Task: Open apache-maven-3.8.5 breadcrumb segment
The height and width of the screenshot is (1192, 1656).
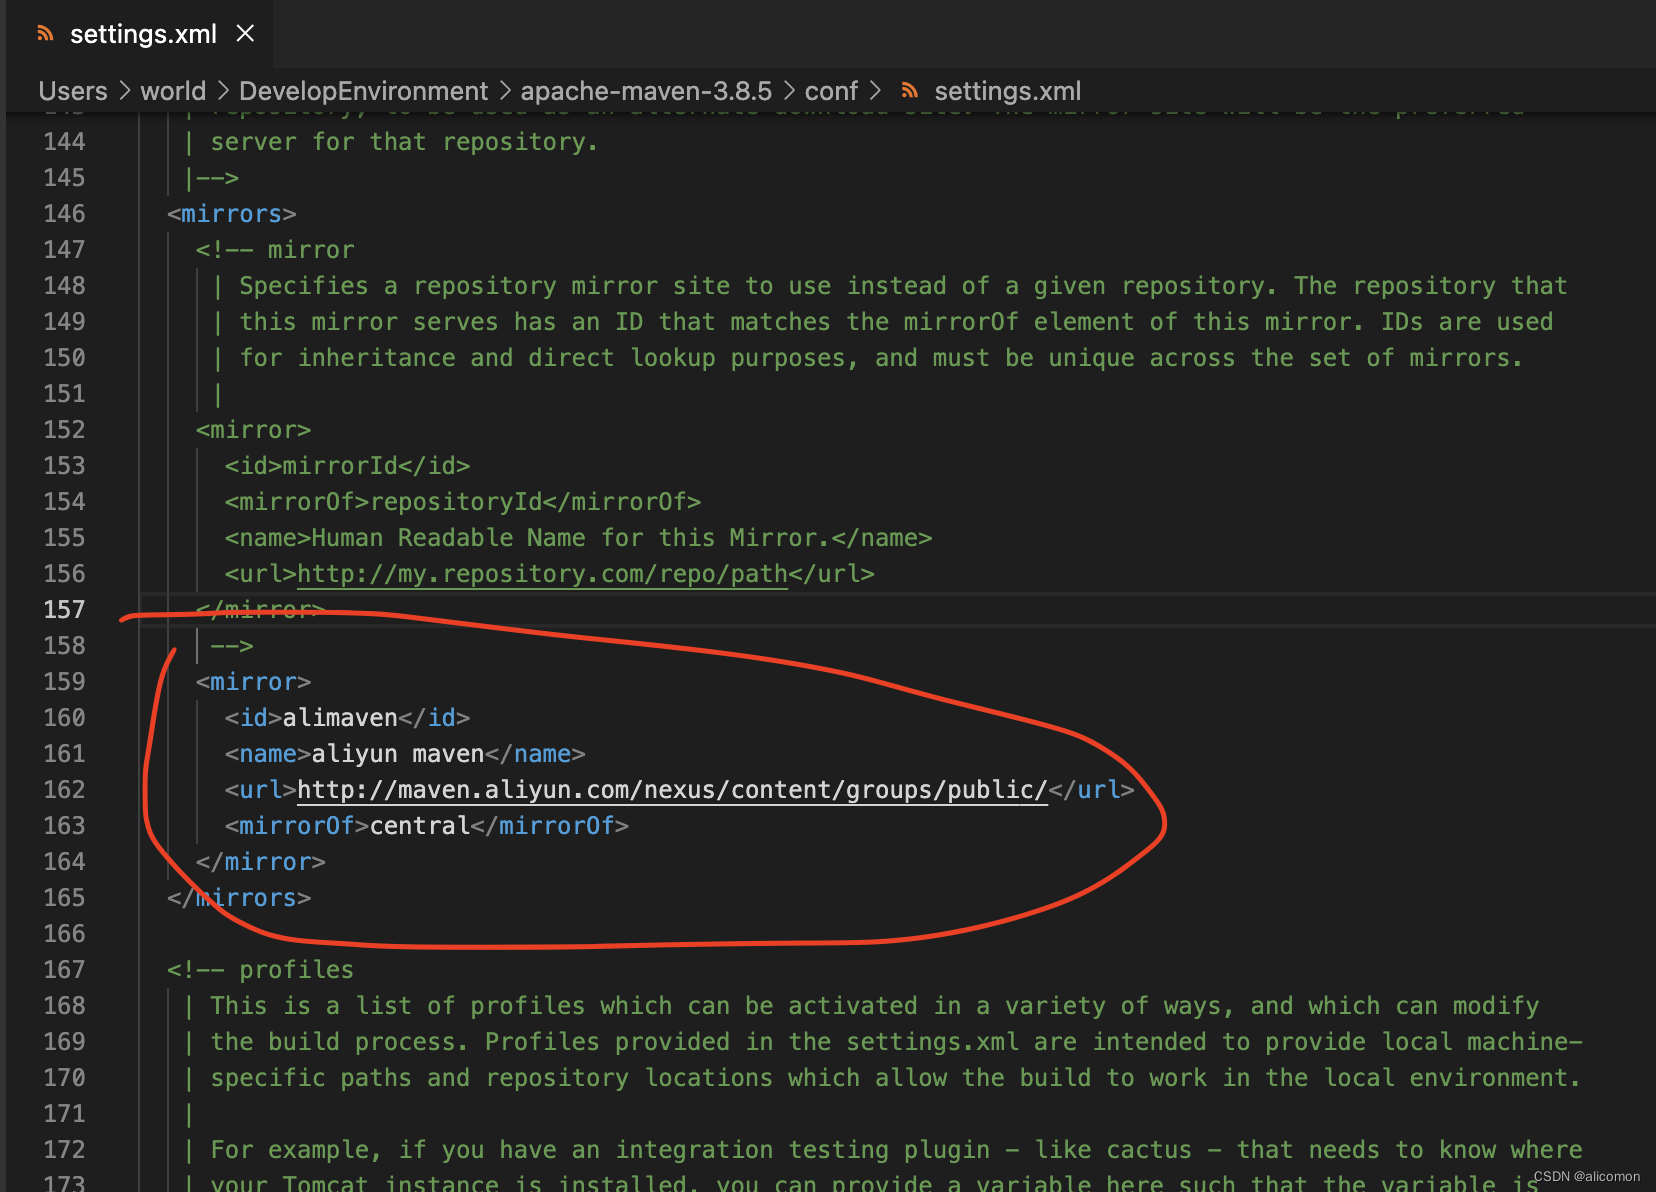Action: (x=646, y=91)
